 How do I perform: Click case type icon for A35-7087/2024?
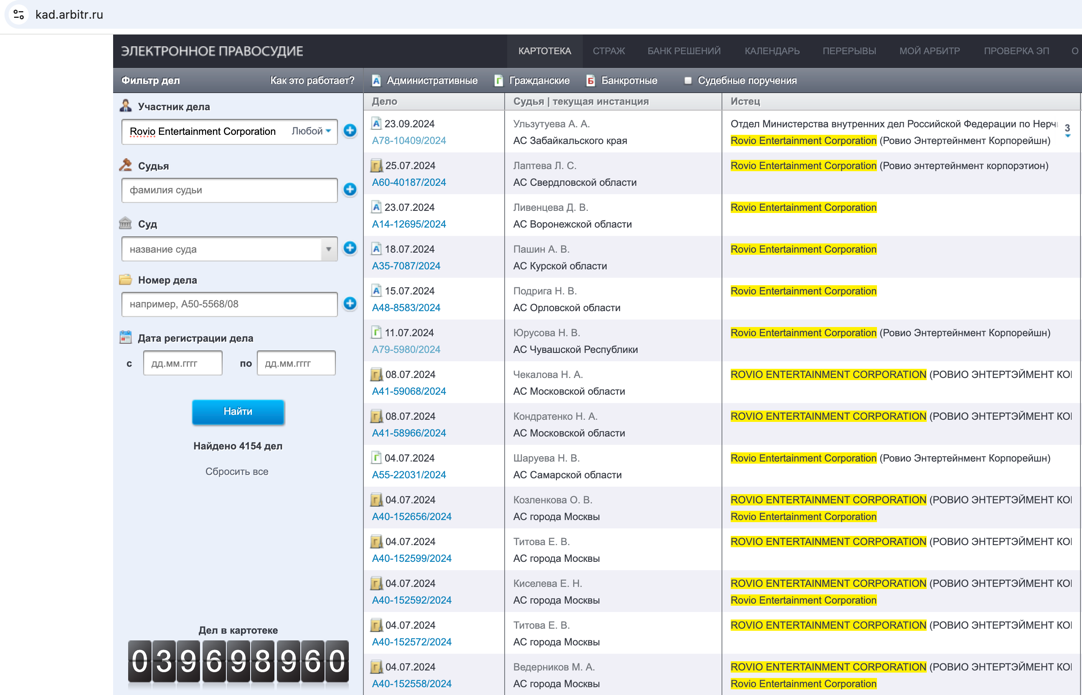pos(376,248)
